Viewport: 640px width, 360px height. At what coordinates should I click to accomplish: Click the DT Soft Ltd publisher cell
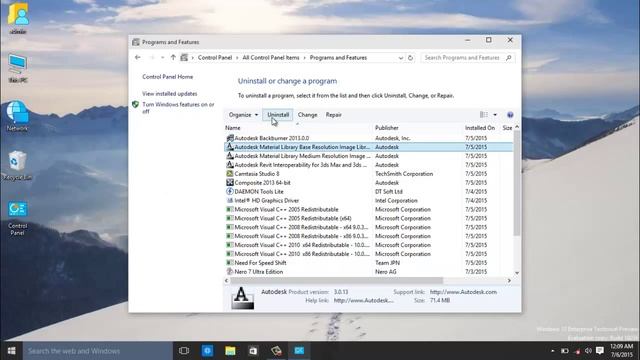point(389,191)
